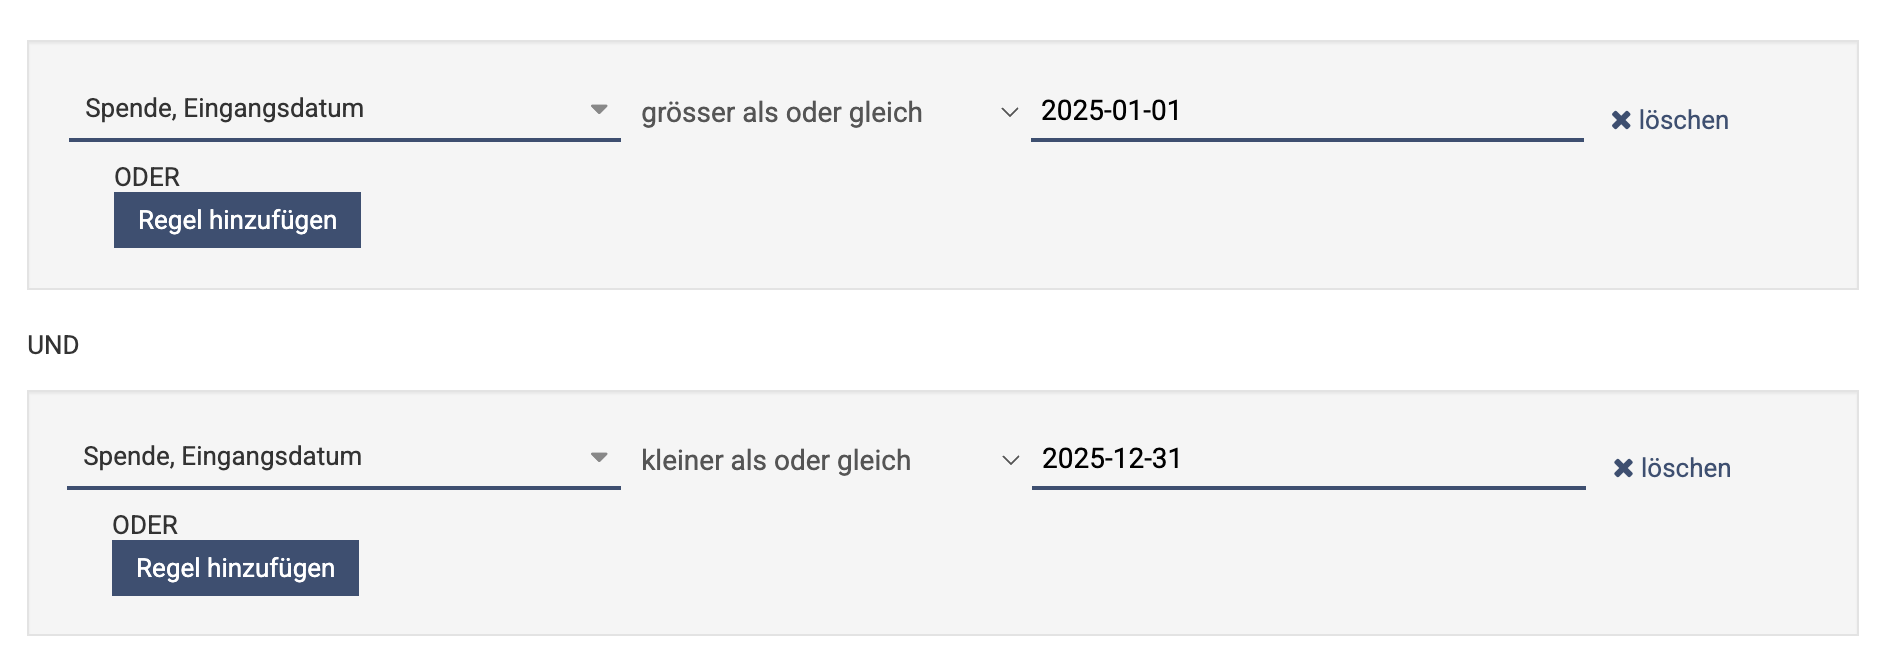This screenshot has height=666, width=1886.
Task: Click the 'ODER' label under the 2025-01-01 rule
Action: (x=147, y=177)
